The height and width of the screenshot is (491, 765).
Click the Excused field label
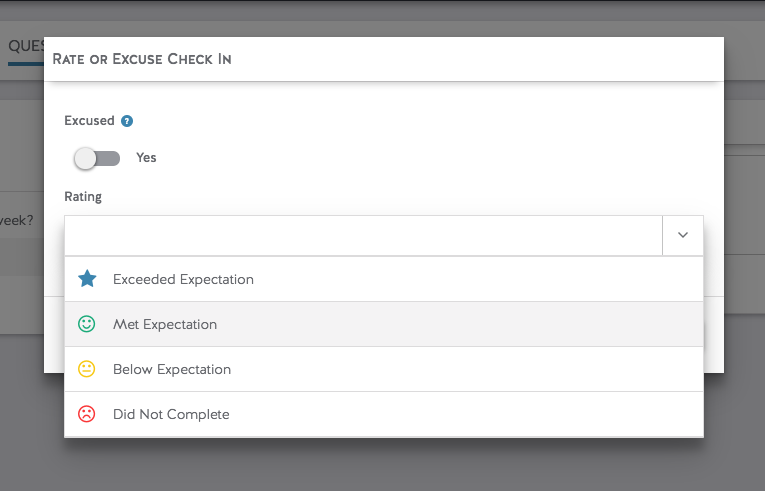click(89, 121)
